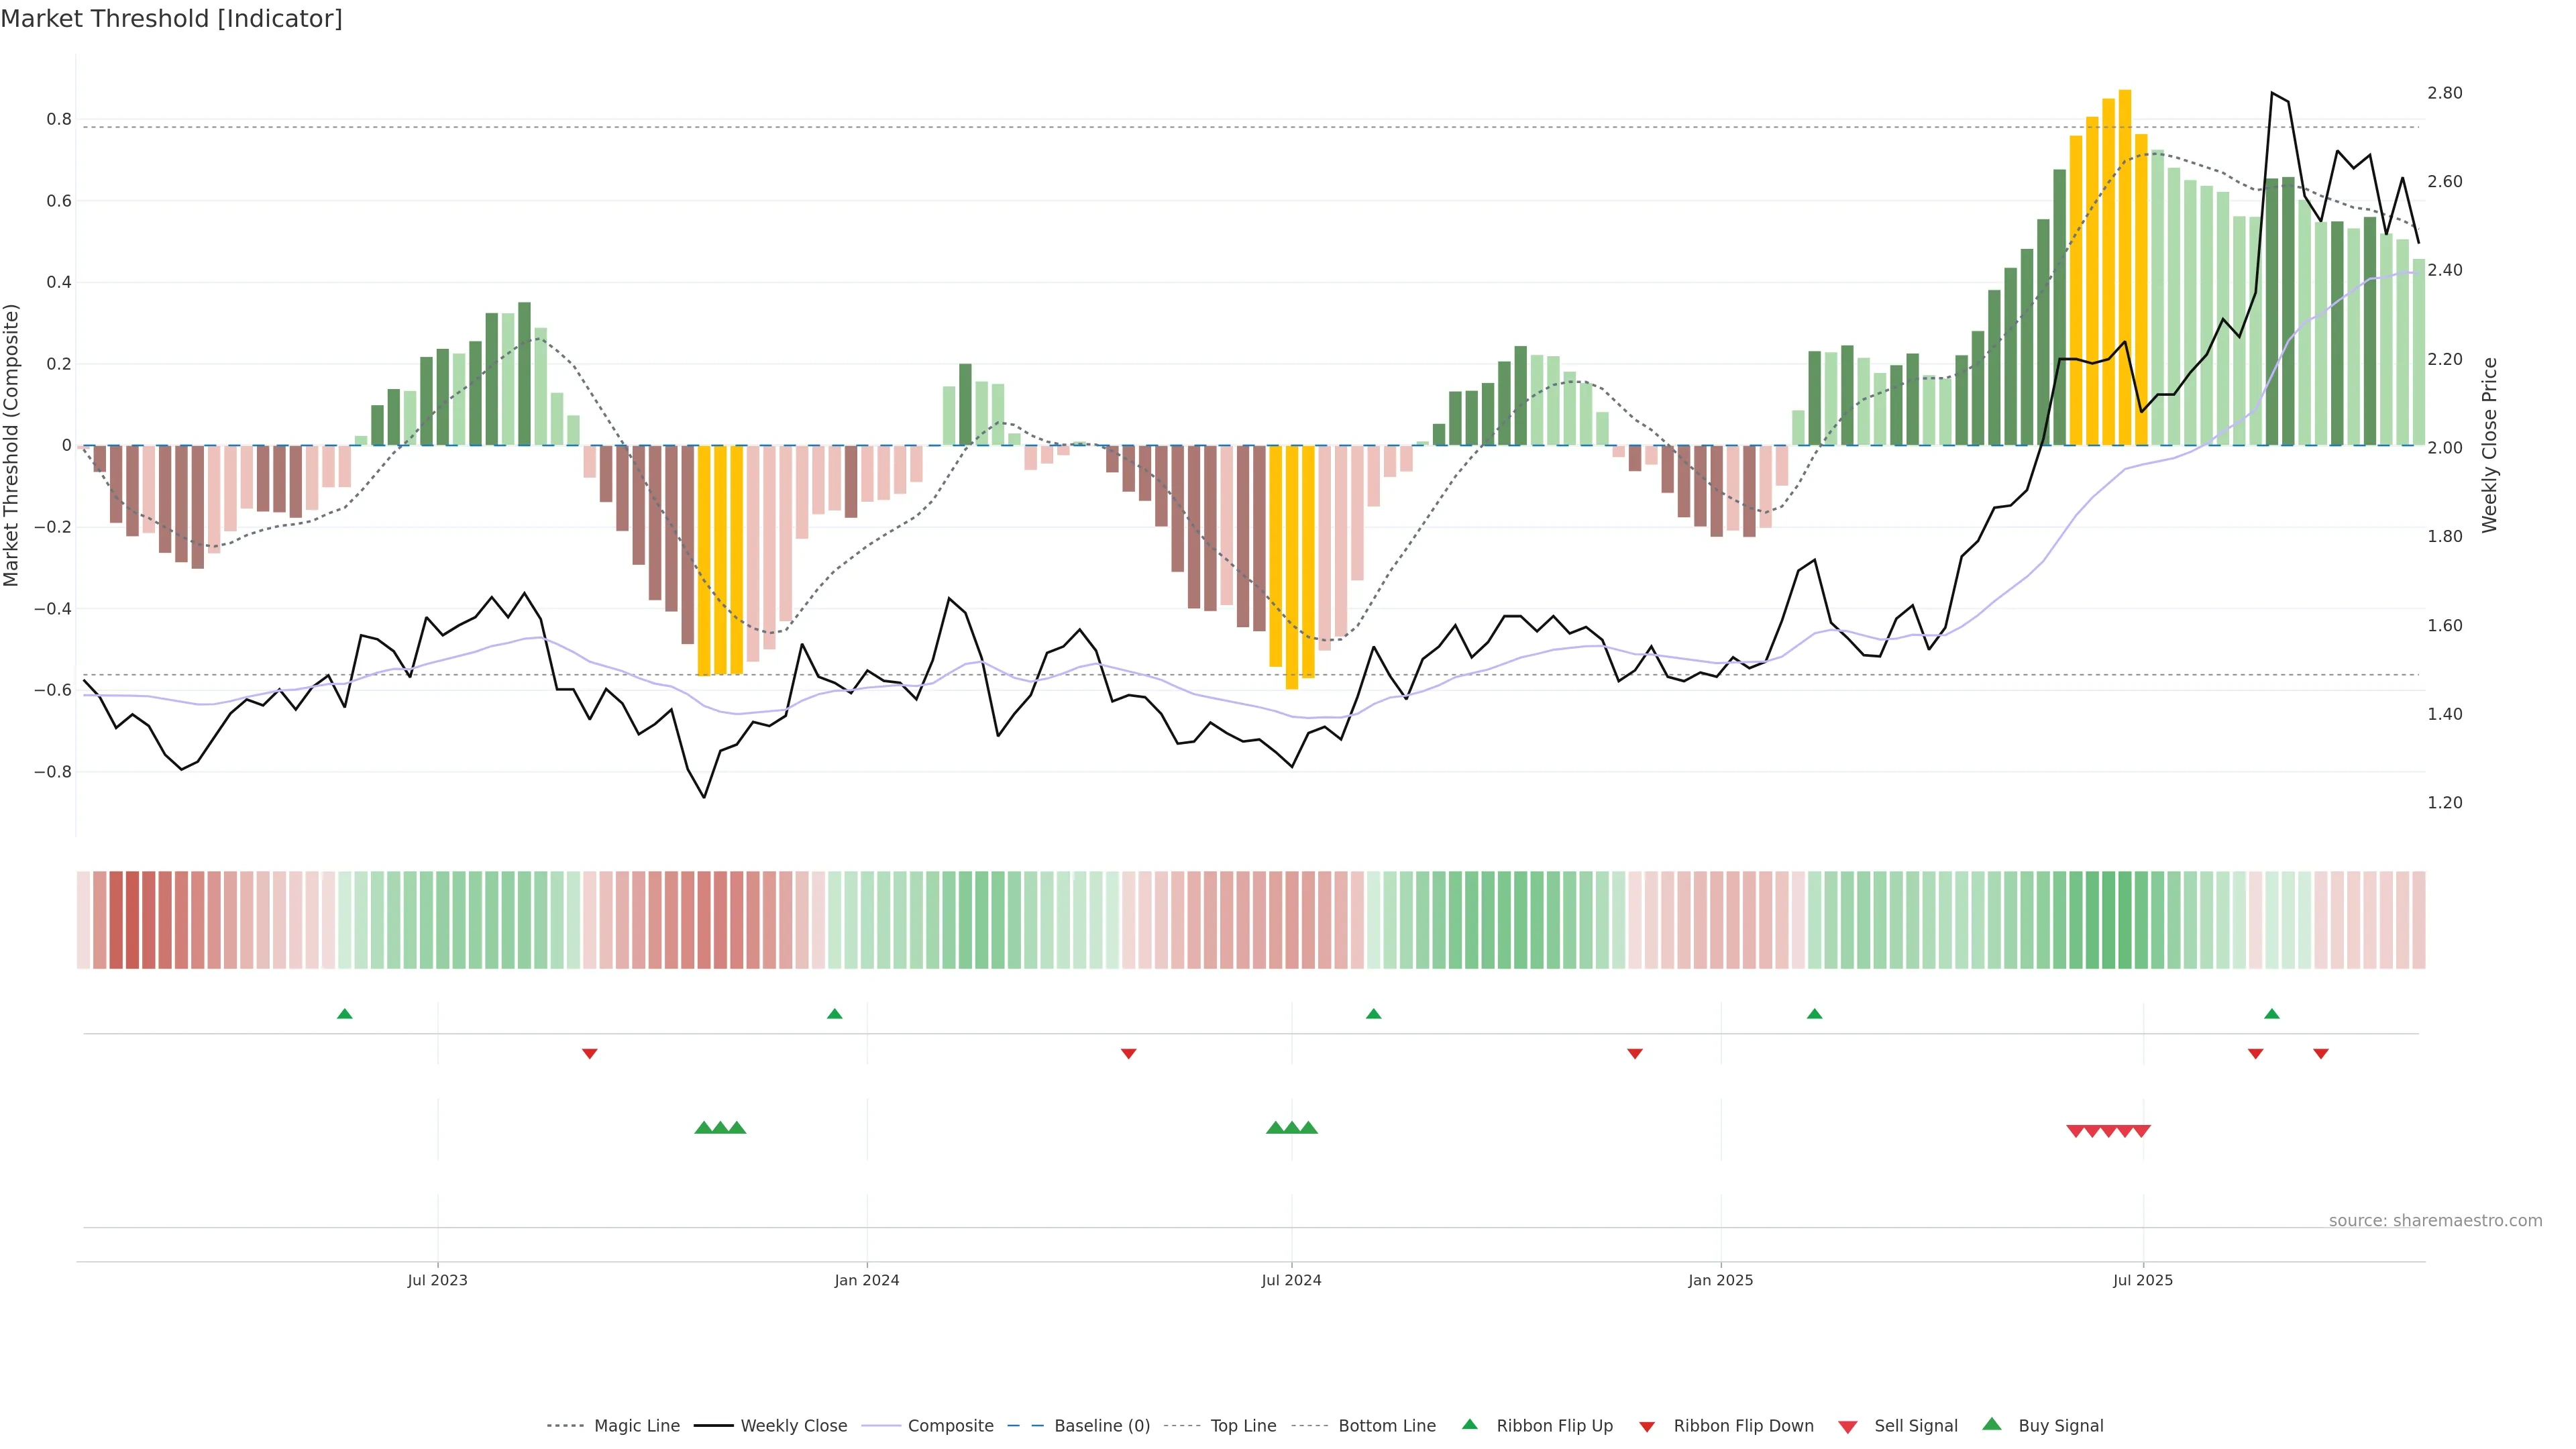Click the earliest green Ribbon Flip Up marker
This screenshot has height=1449, width=2576.
pyautogui.click(x=345, y=1014)
